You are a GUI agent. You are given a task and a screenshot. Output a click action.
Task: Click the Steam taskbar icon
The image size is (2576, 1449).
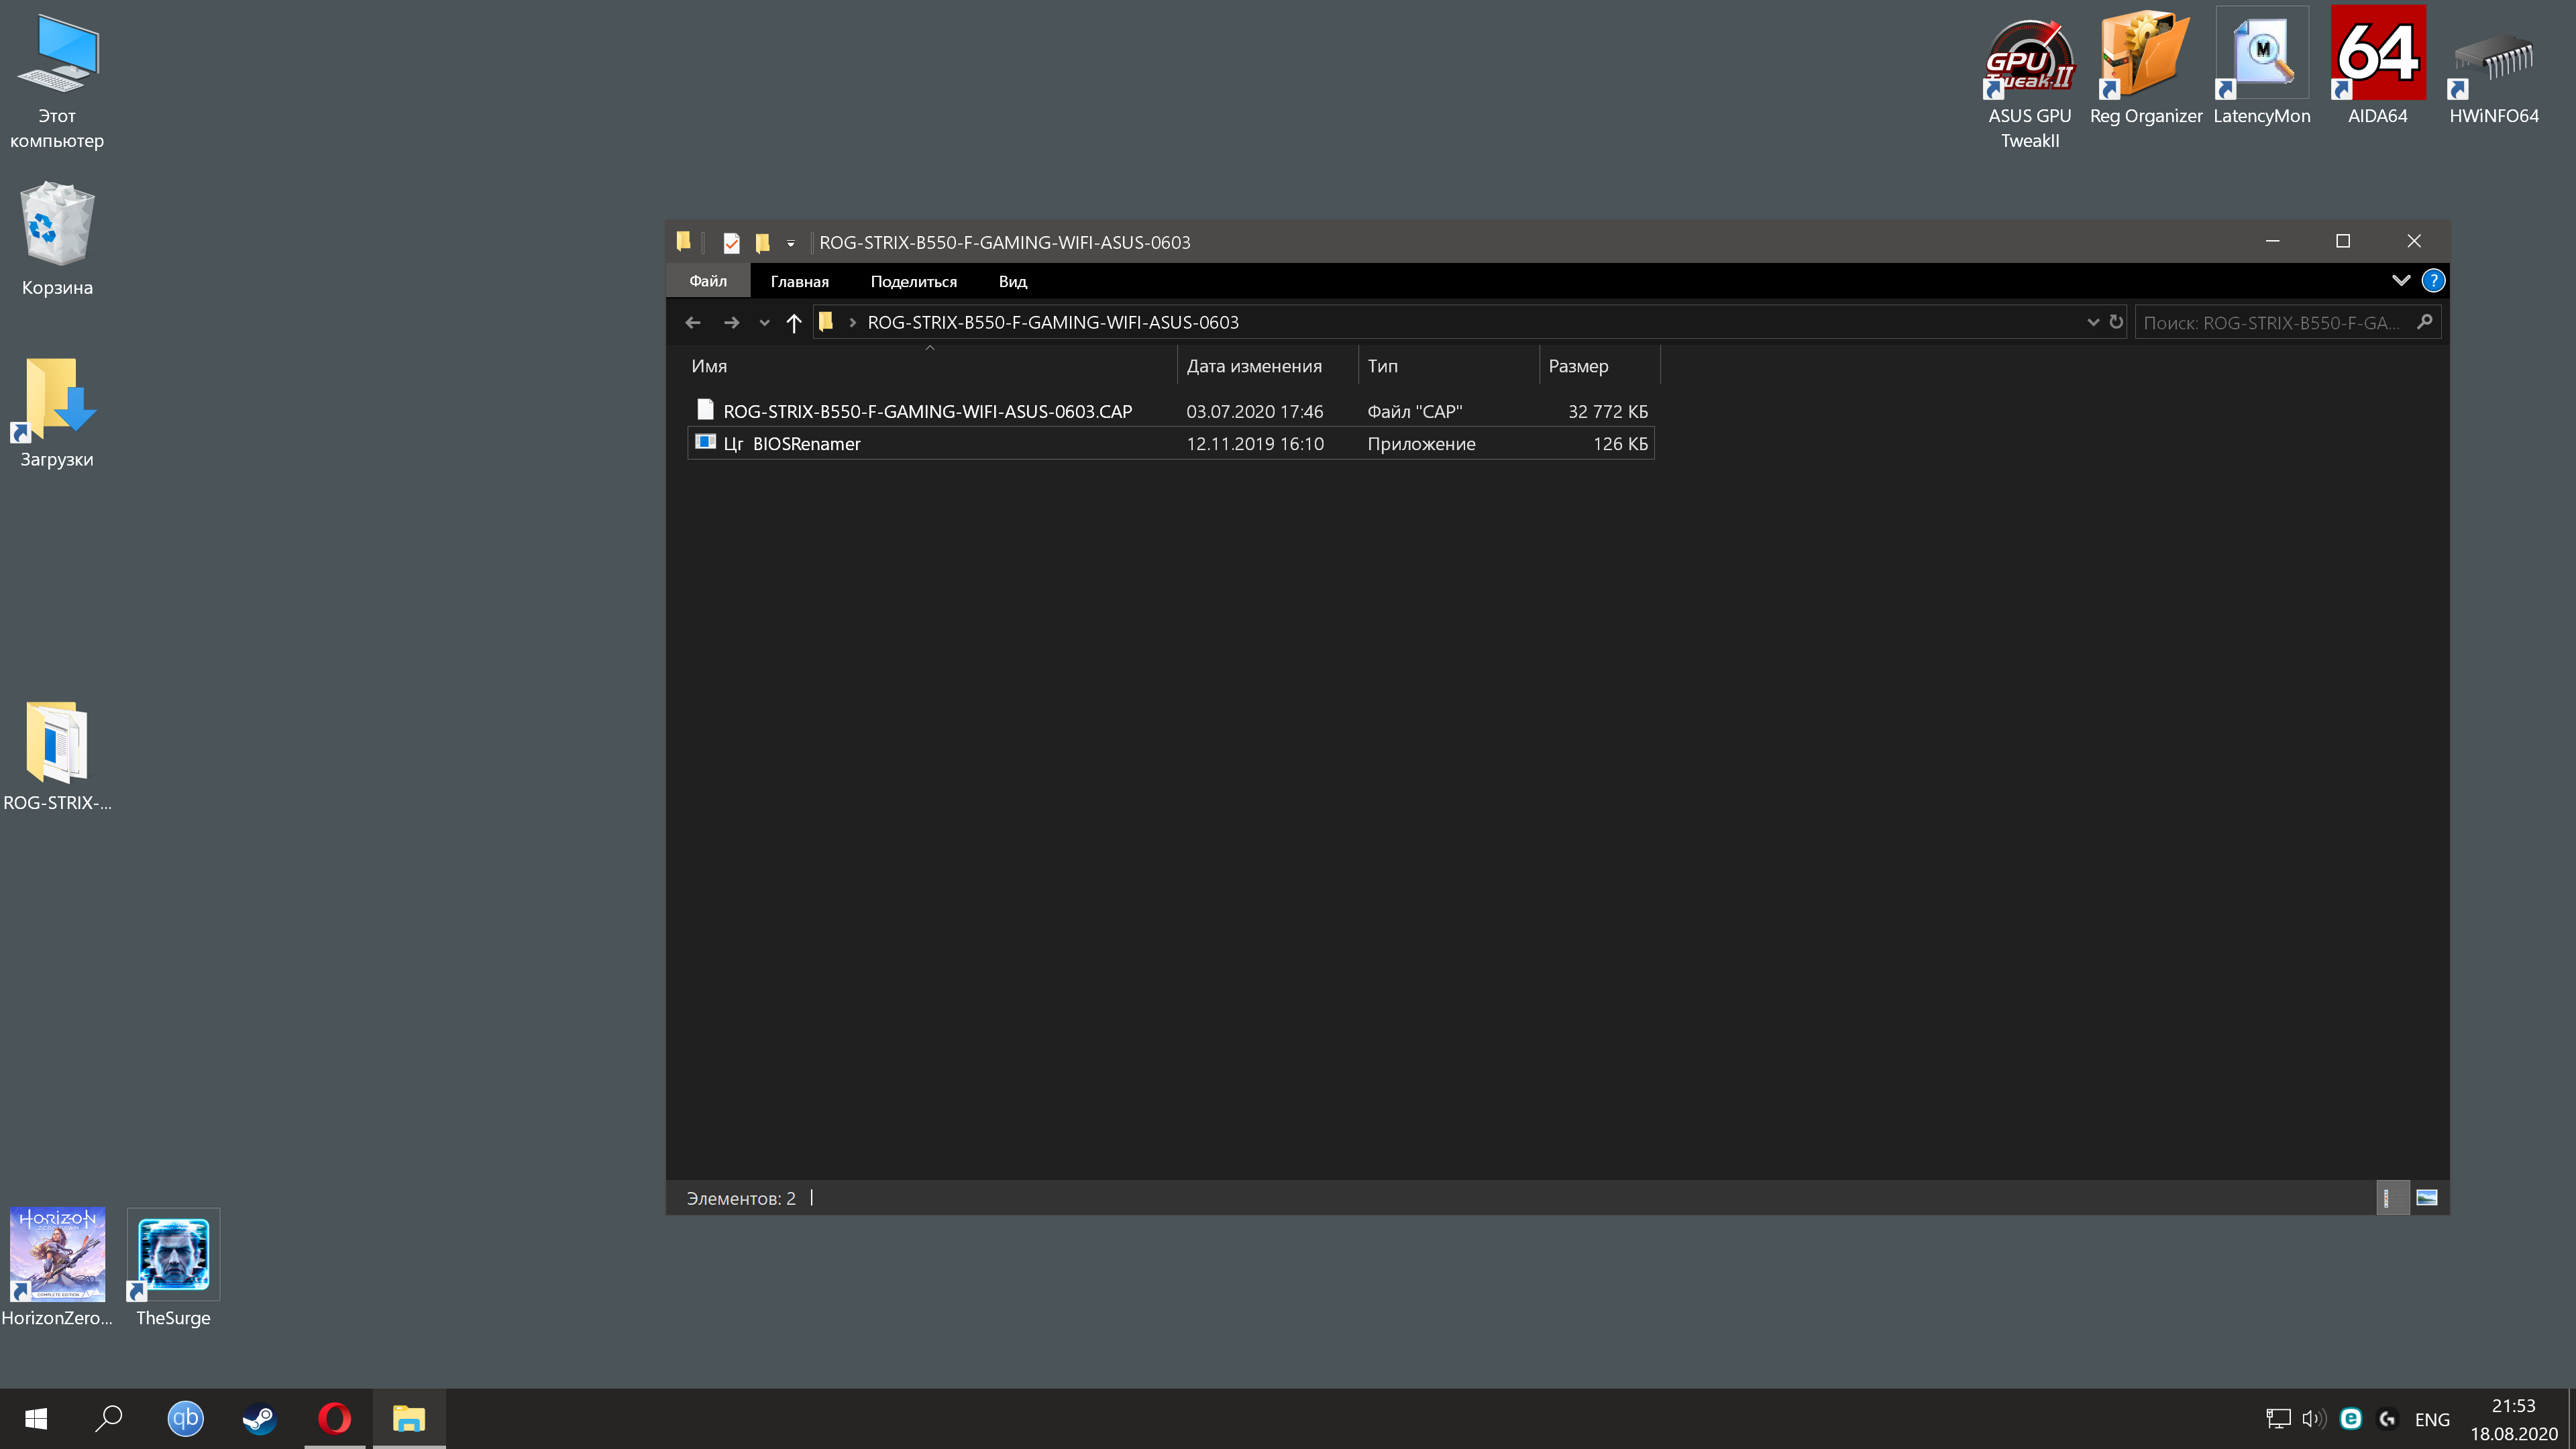[260, 1418]
